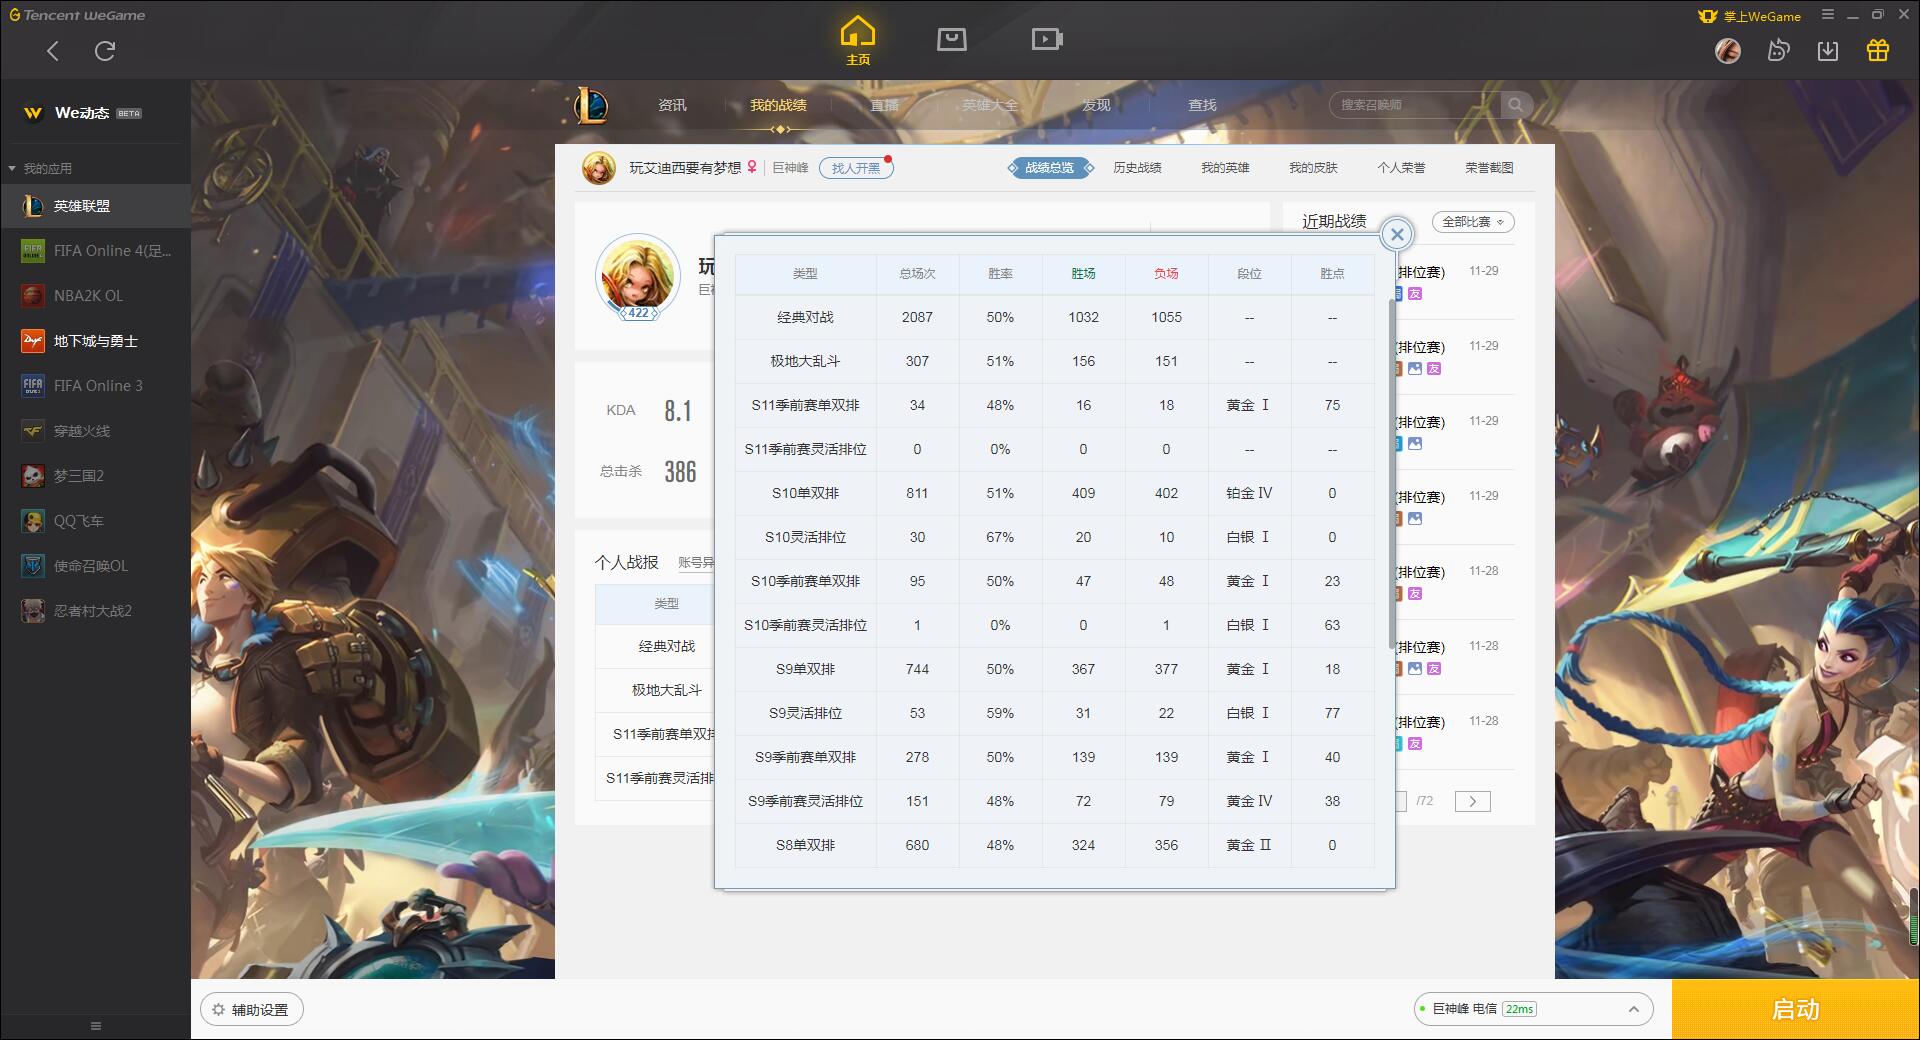This screenshot has width=1920, height=1040.
Task: Click the 启动 launch button
Action: [1795, 1010]
